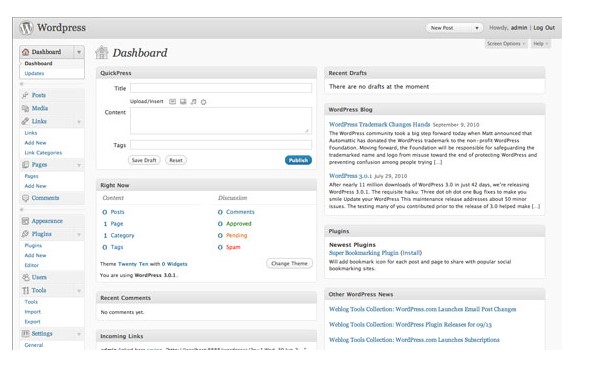Click the Incoming Links widget header
The height and width of the screenshot is (368, 604).
pos(206,336)
